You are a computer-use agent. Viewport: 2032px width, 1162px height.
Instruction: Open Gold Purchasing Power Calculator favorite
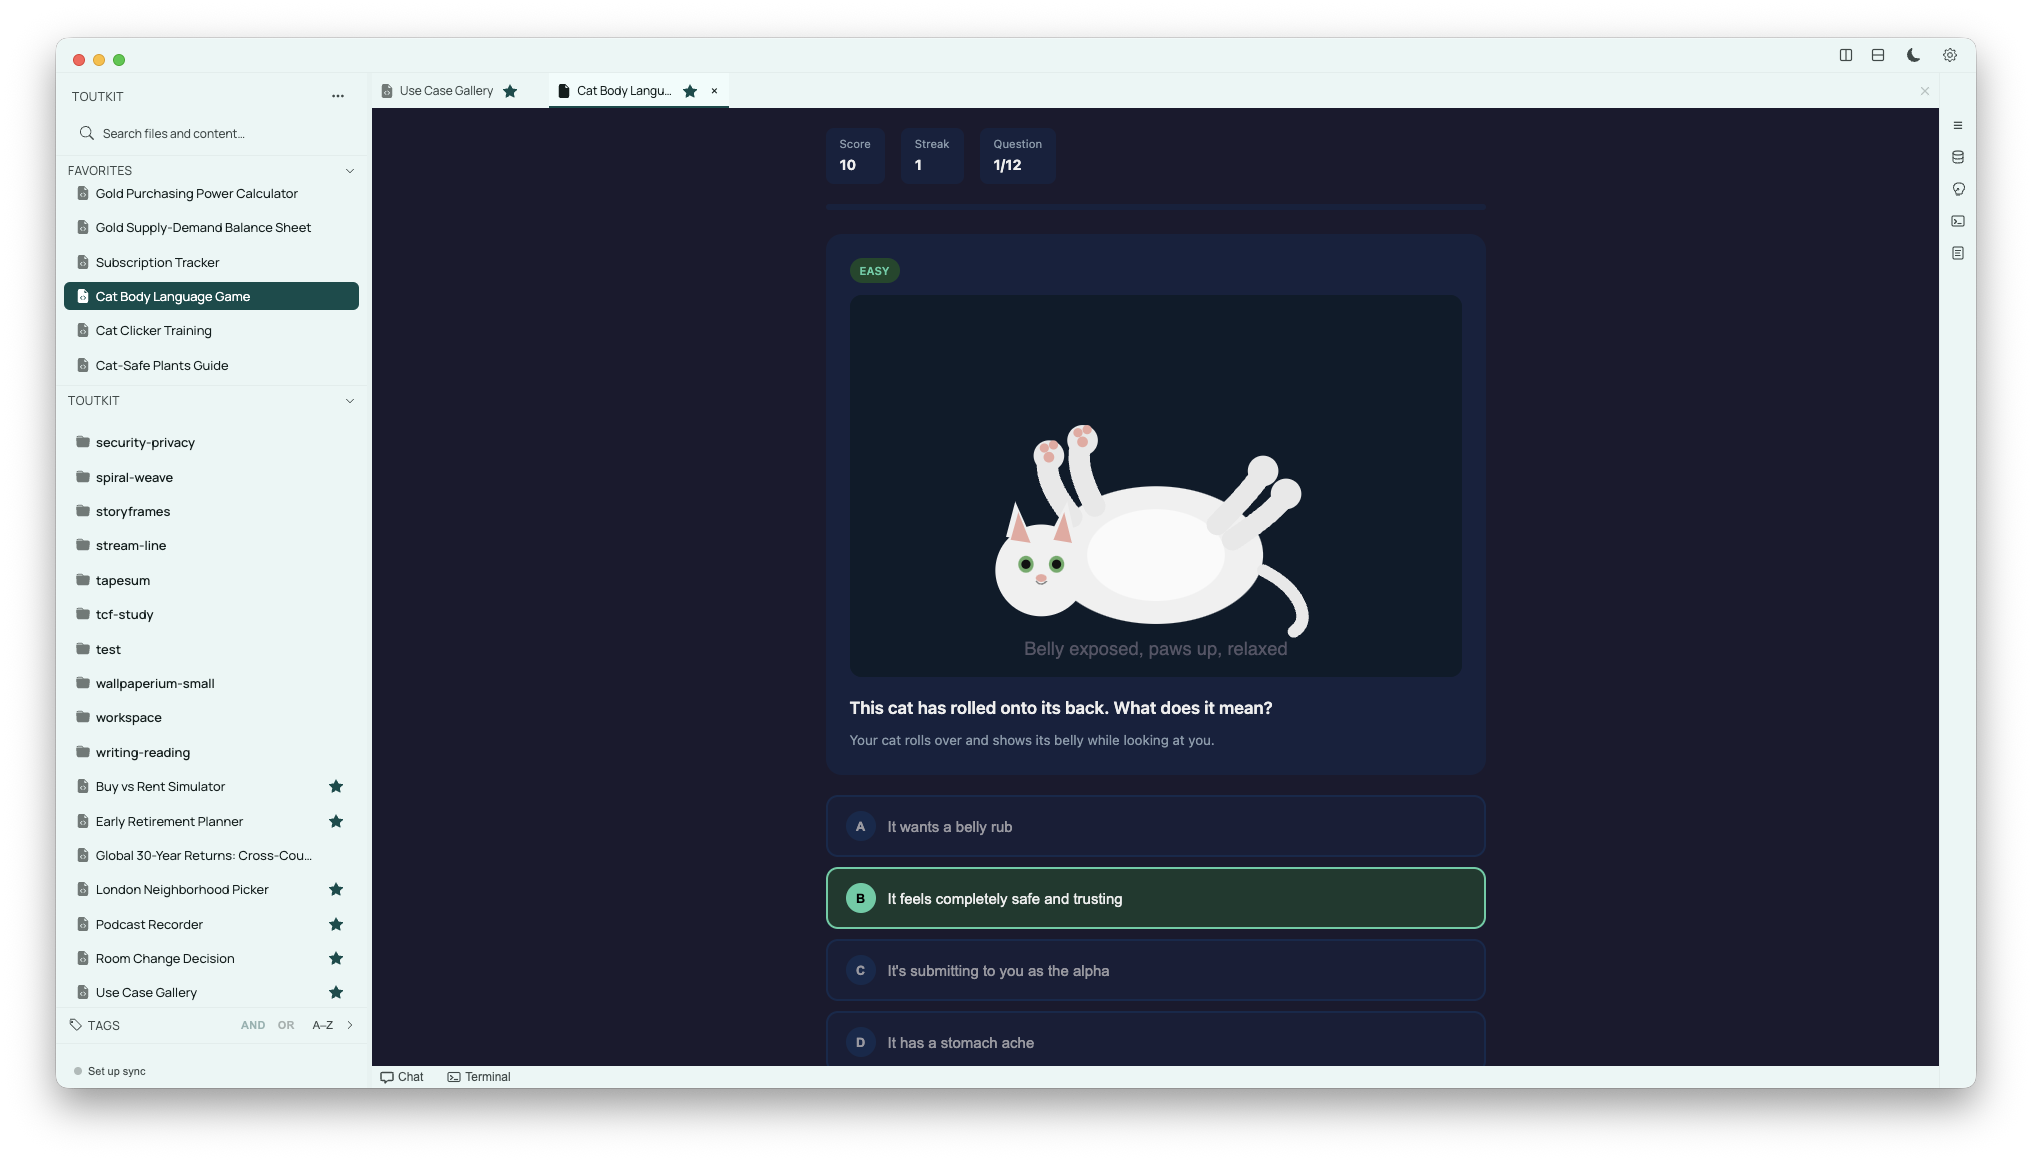(x=211, y=194)
